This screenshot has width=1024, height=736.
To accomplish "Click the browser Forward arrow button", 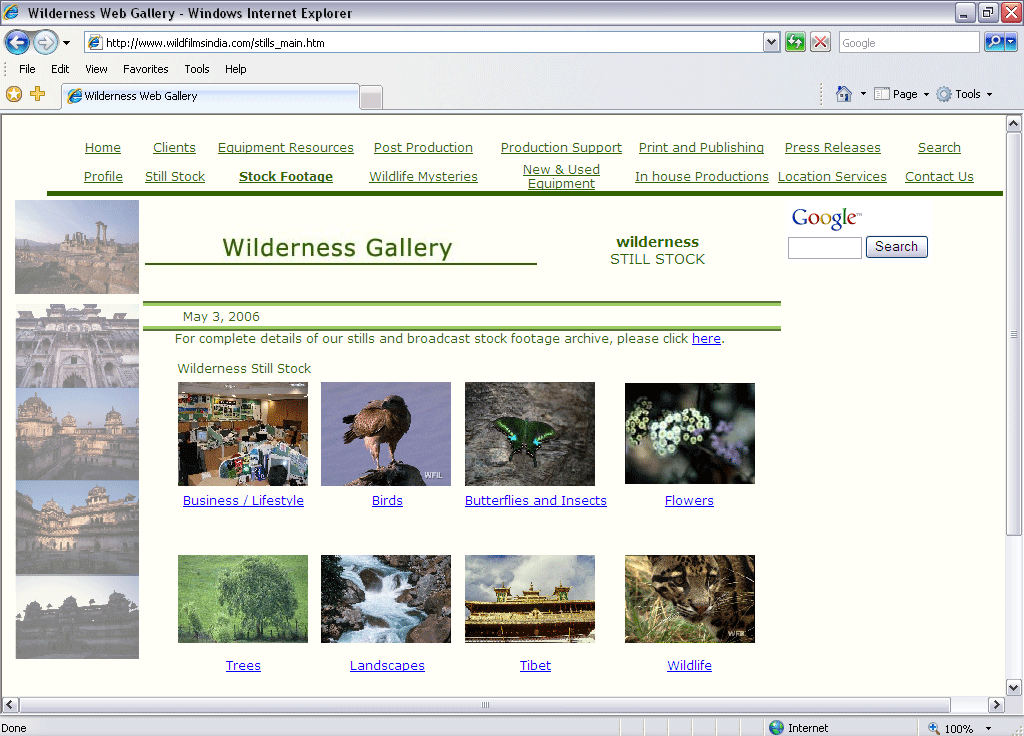I will (45, 43).
